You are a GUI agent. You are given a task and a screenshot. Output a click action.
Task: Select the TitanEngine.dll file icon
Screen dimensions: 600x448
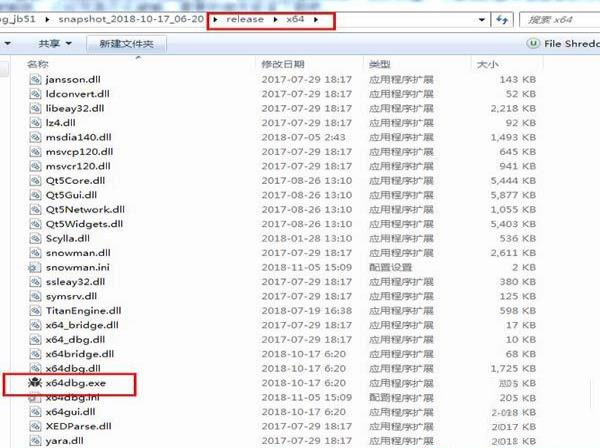coord(35,311)
